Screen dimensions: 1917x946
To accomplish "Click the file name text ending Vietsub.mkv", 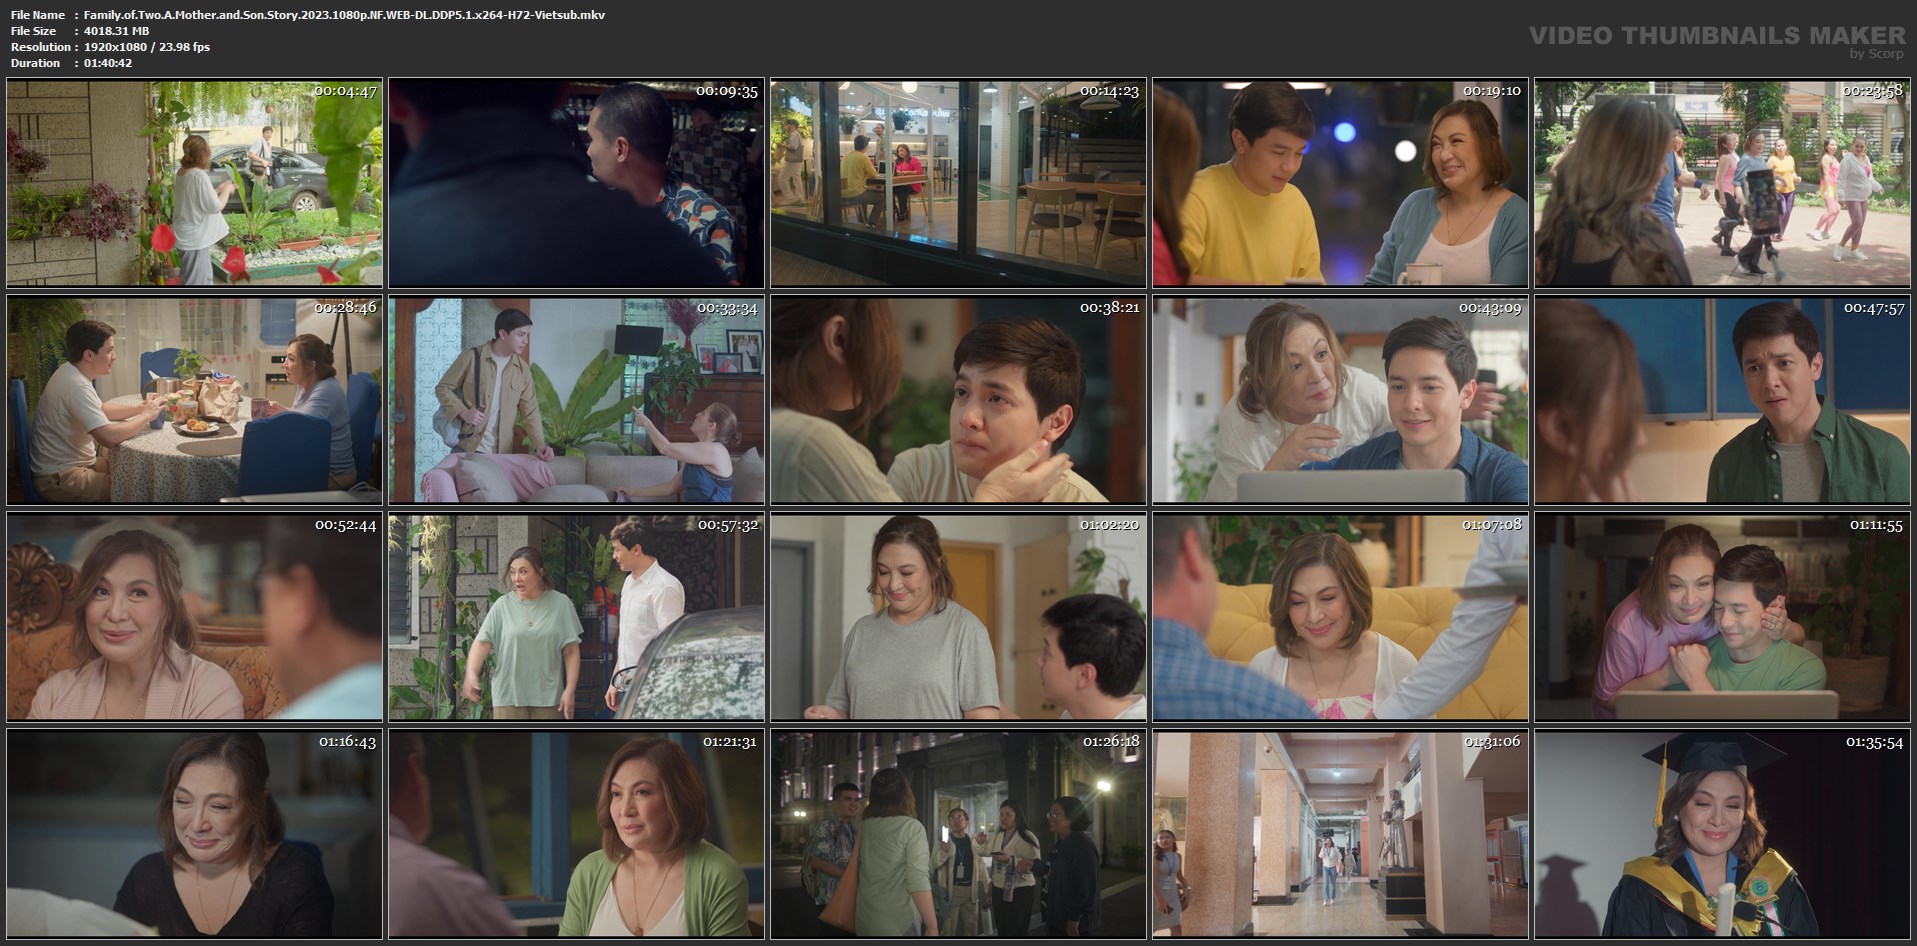I will (x=344, y=15).
